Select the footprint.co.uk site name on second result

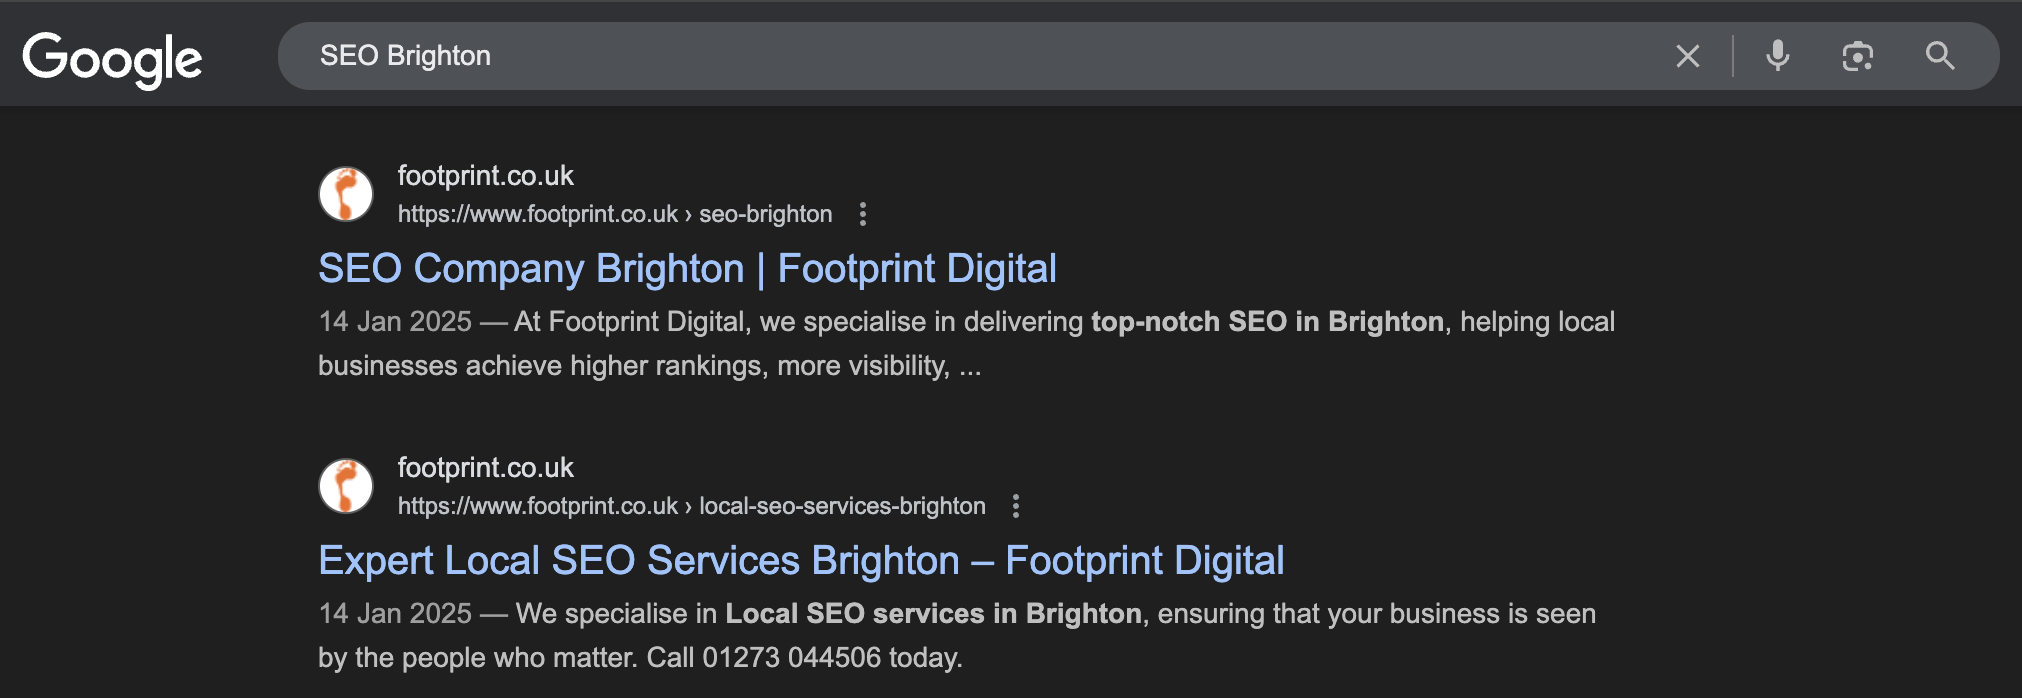point(484,467)
